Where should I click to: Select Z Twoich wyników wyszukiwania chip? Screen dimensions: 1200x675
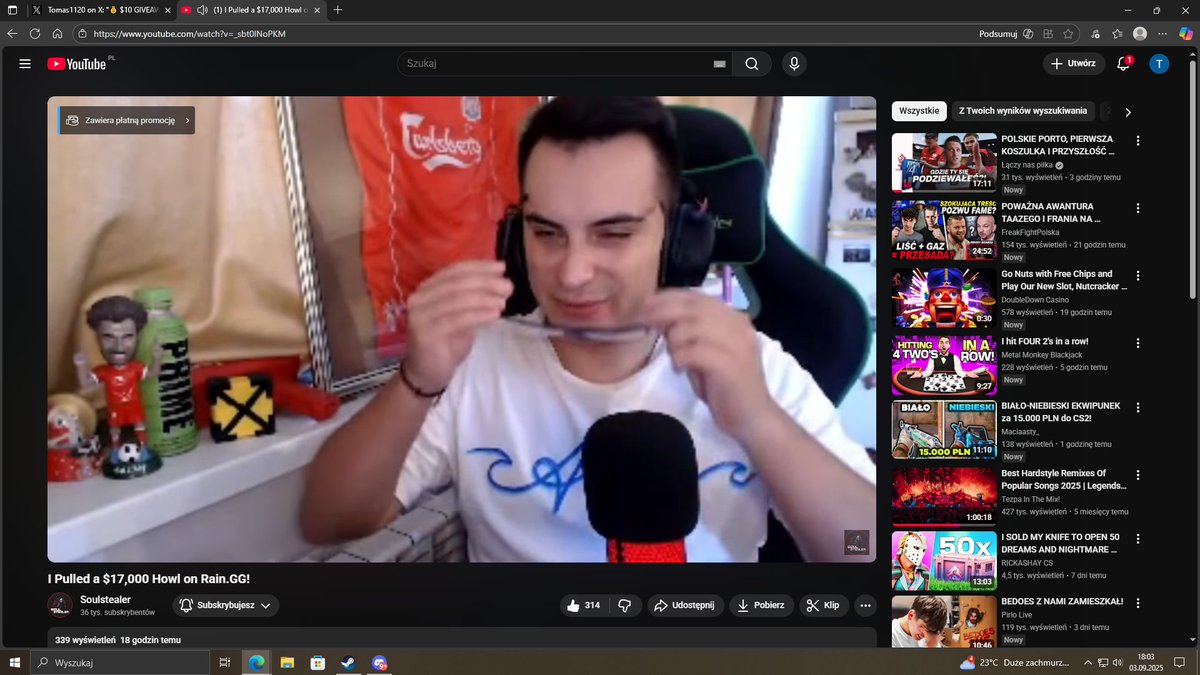1022,111
